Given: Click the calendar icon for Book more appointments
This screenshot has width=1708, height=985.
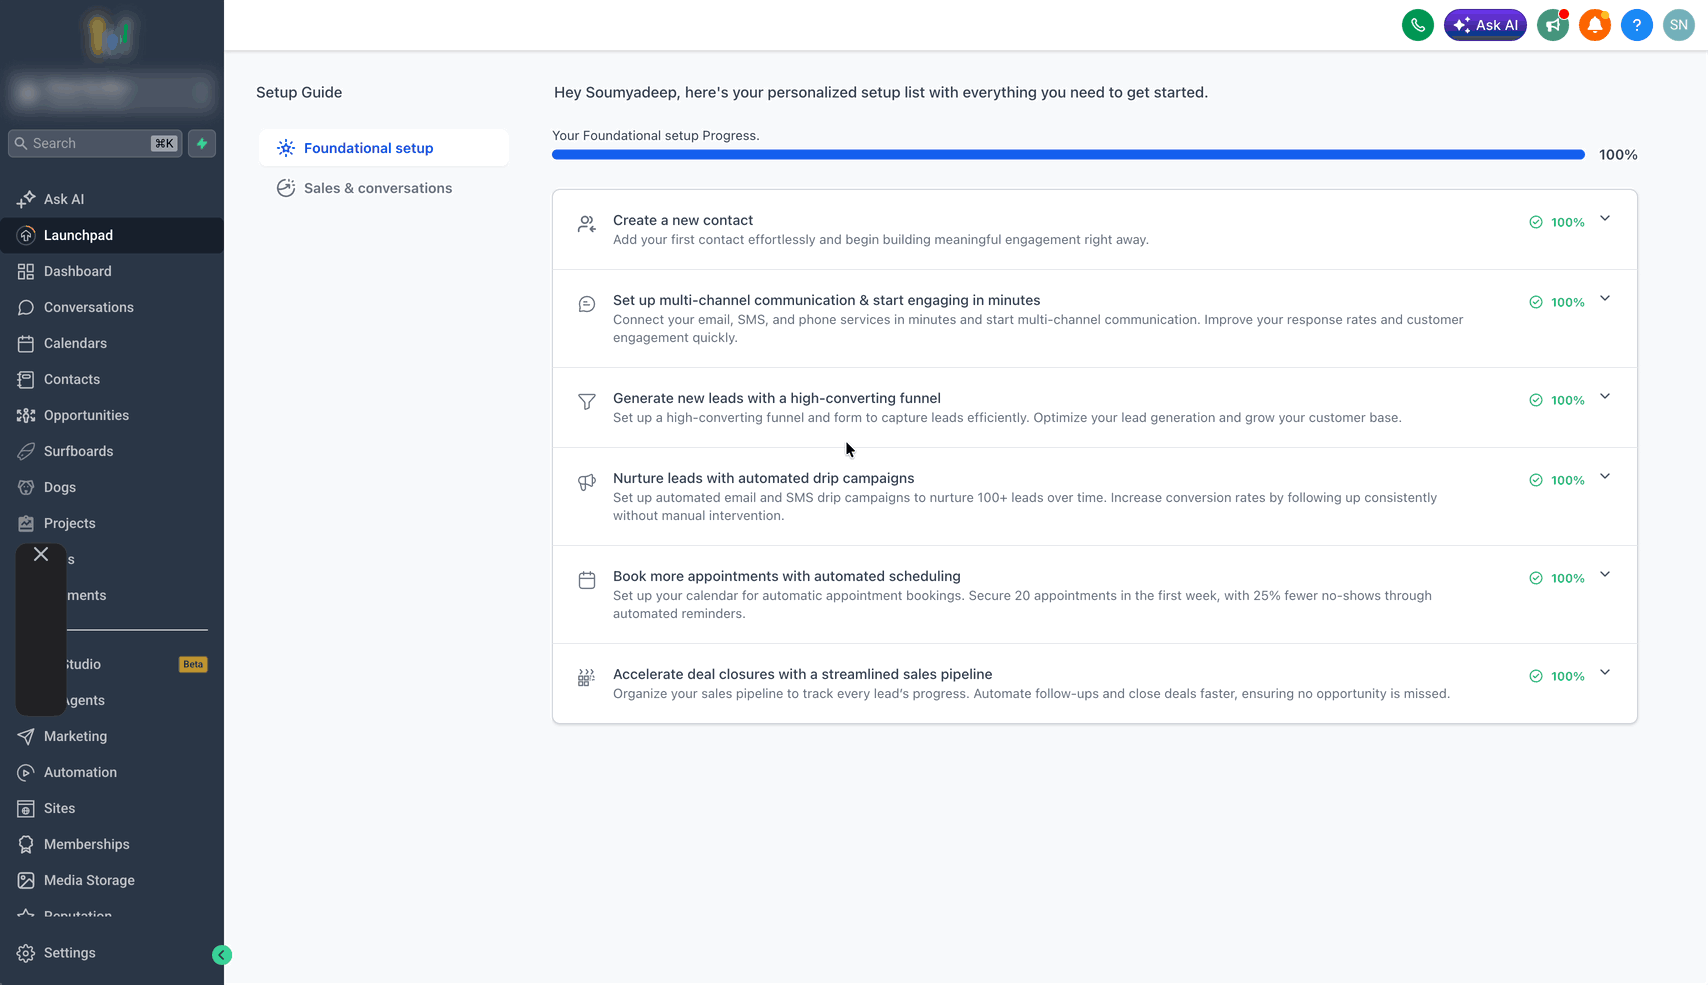Looking at the screenshot, I should tap(587, 580).
